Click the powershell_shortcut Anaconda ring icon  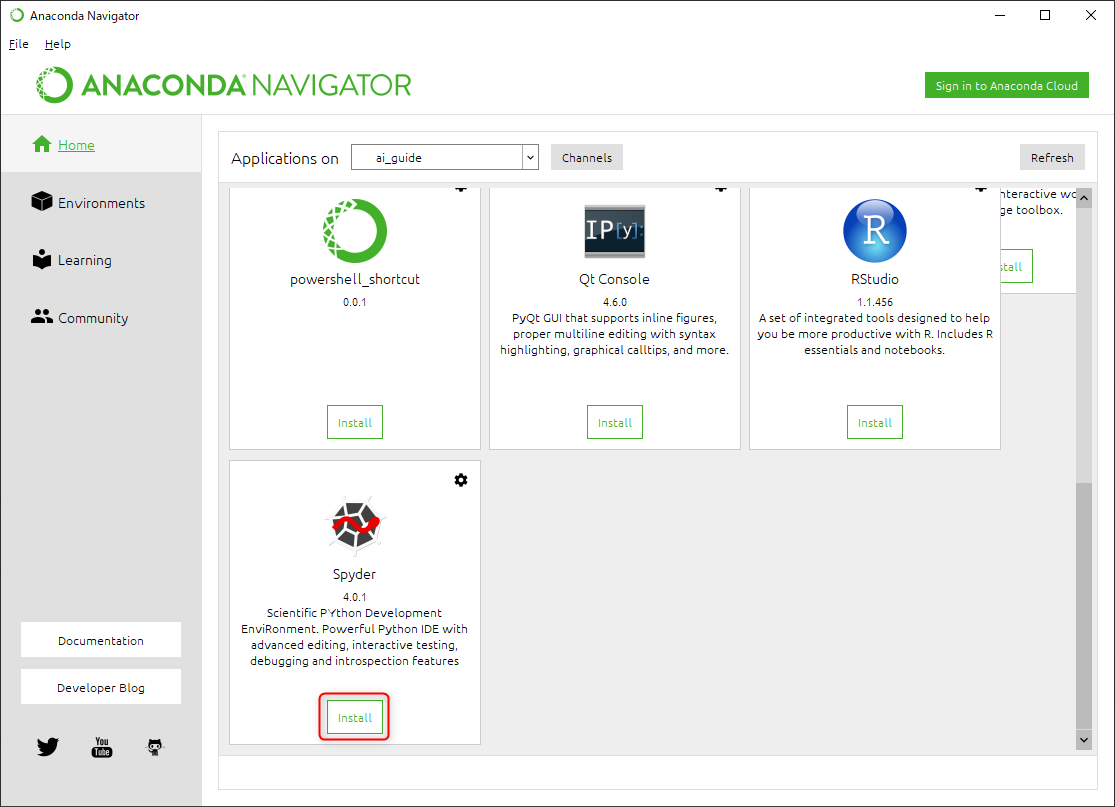click(x=354, y=231)
